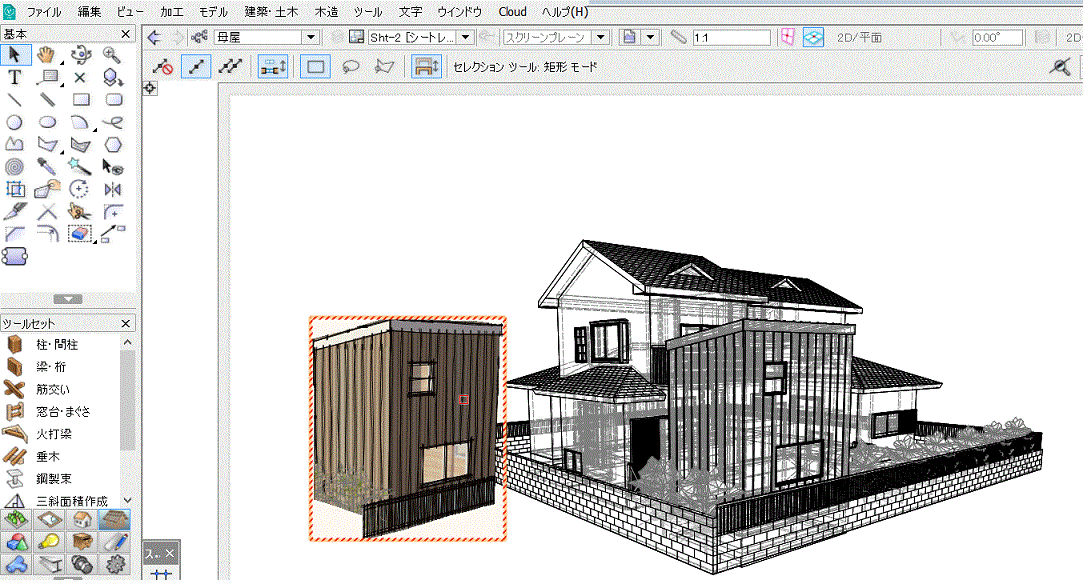The width and height of the screenshot is (1083, 580).
Task: Expand the Sht-2 sheet layer dropdown
Action: (466, 37)
